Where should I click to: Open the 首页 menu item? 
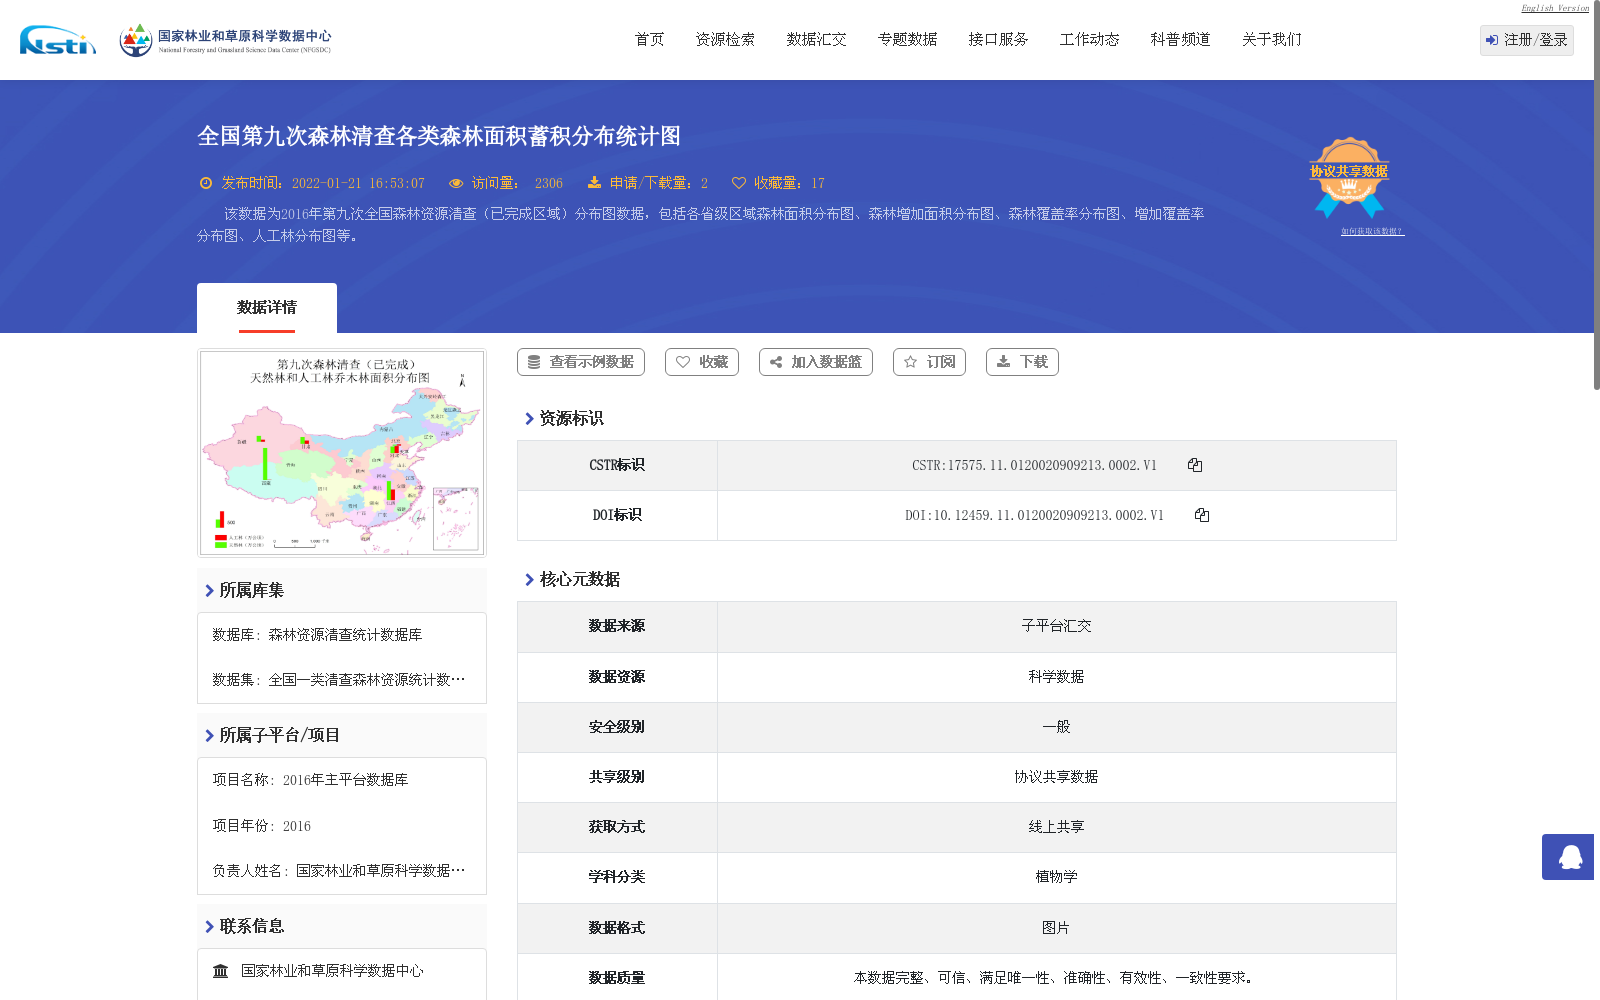649,40
